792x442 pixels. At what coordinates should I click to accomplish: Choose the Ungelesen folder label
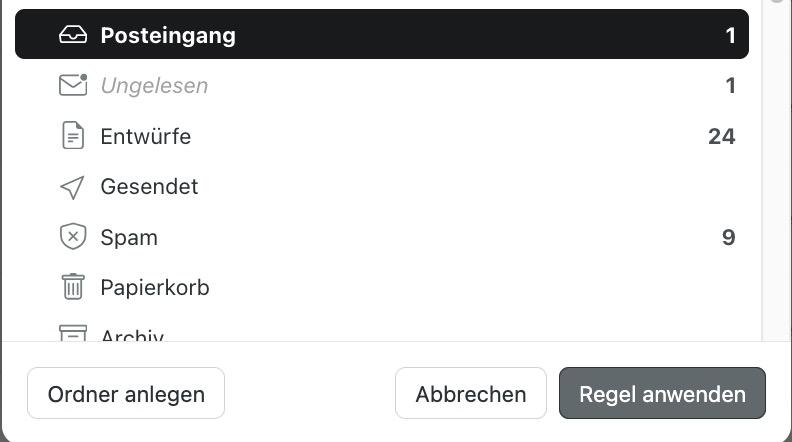click(x=154, y=86)
